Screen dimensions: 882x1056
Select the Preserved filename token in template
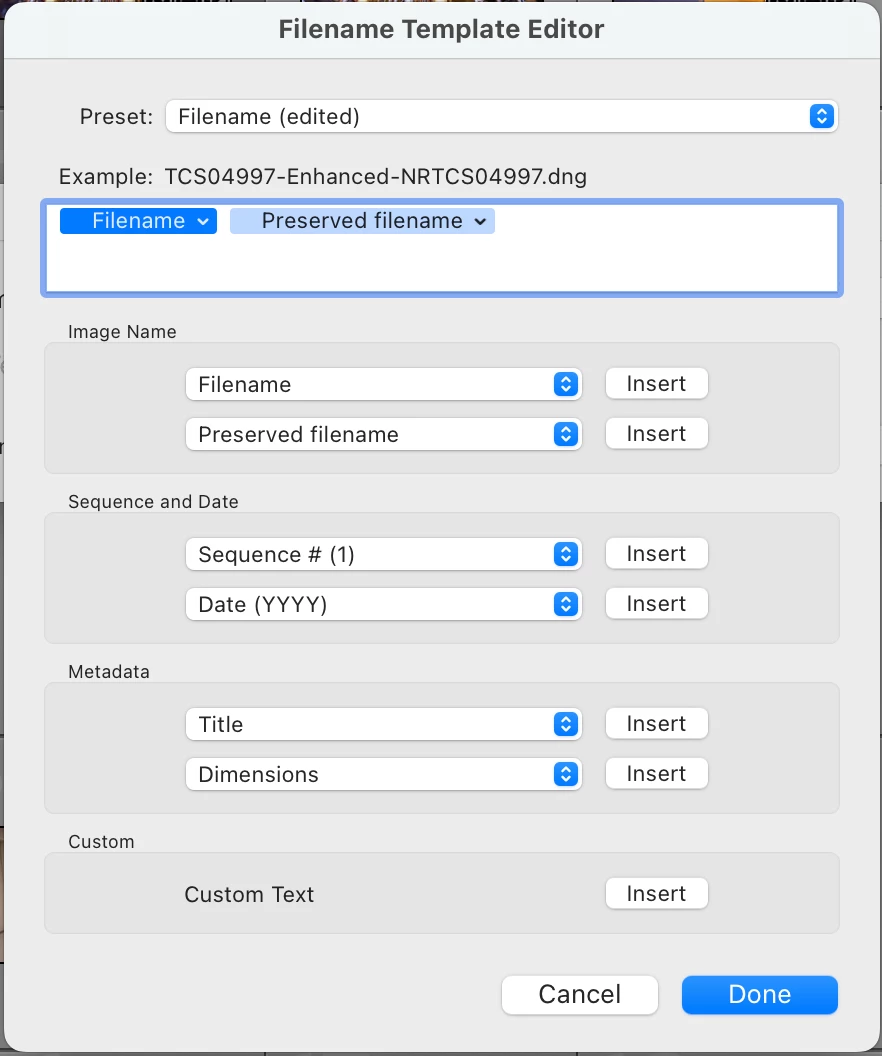click(x=360, y=221)
